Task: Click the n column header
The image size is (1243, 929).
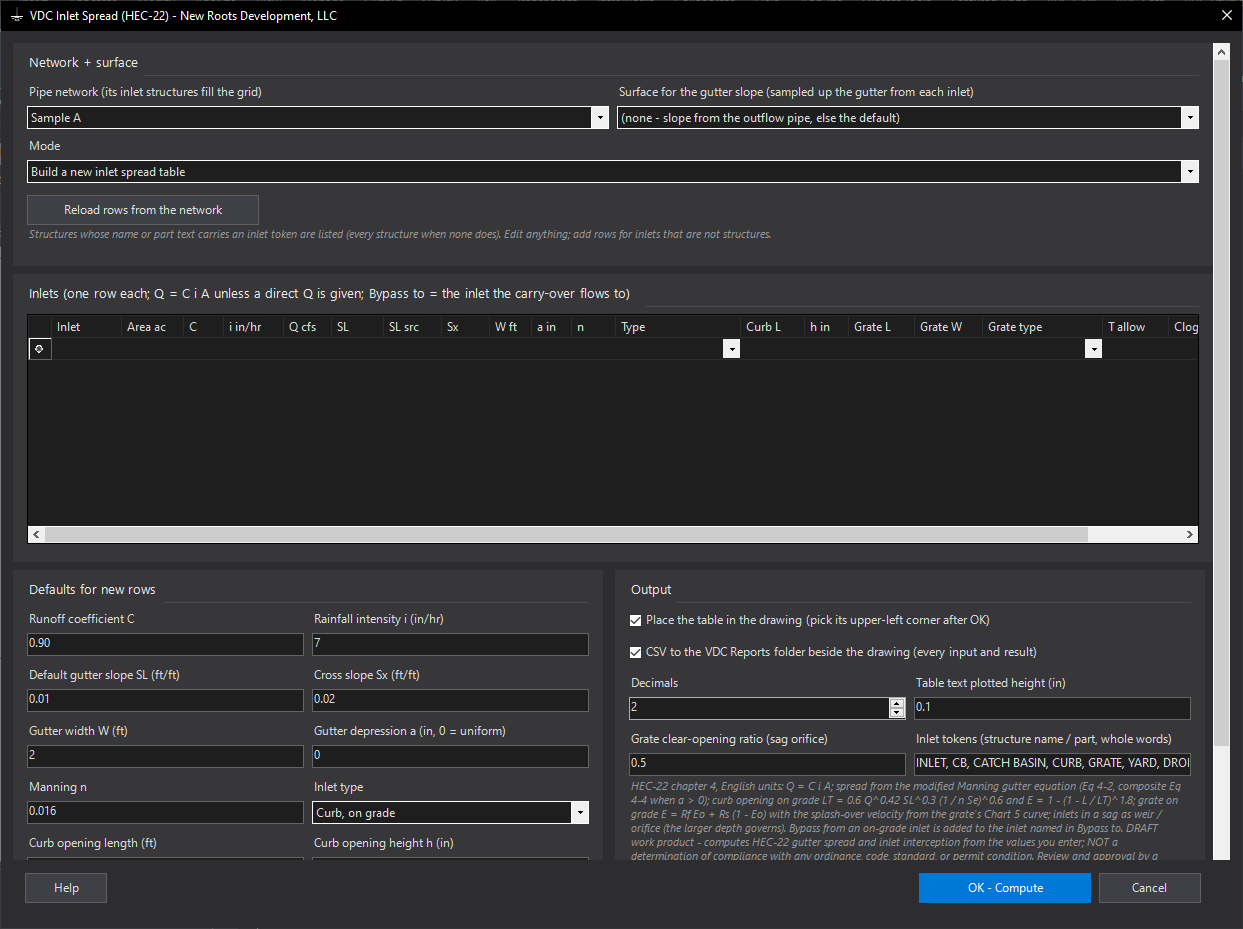Action: tap(593, 327)
